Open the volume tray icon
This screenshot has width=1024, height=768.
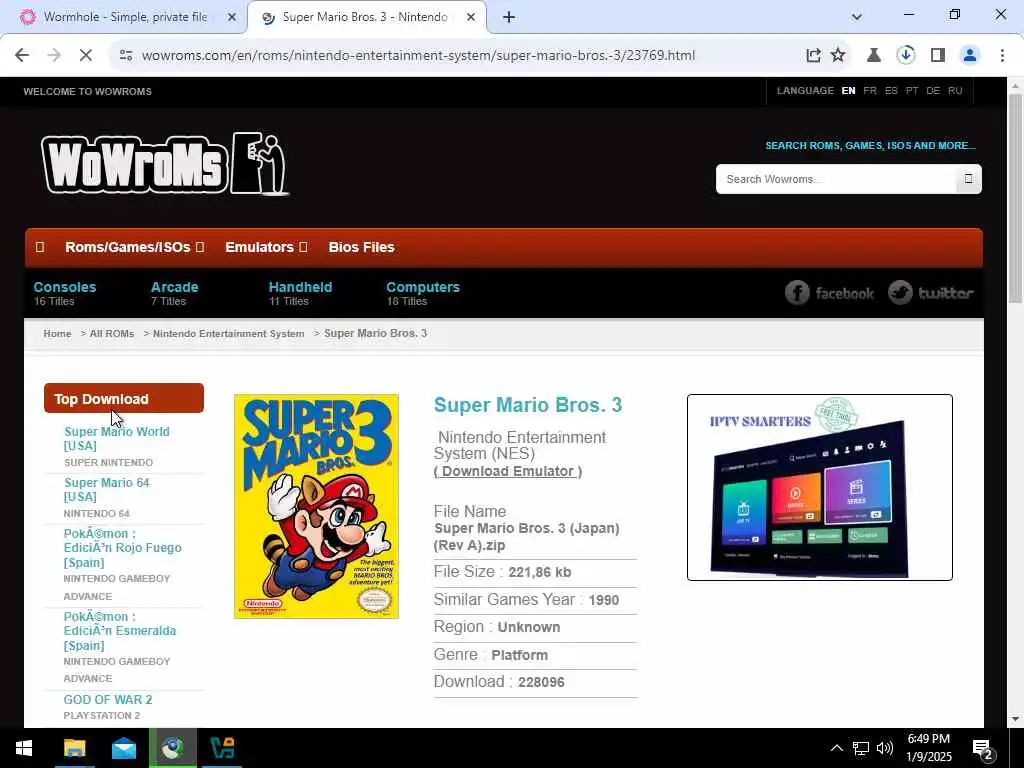coord(885,748)
